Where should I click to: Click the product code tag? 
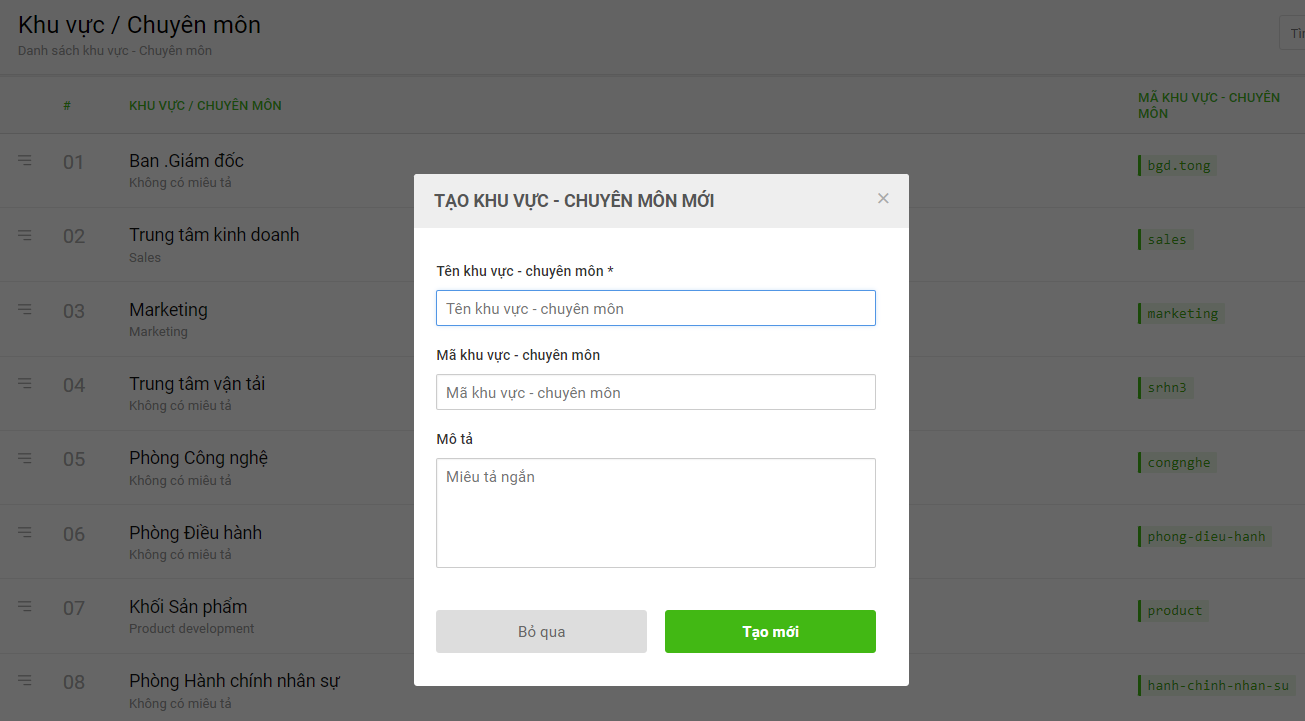tap(1173, 611)
